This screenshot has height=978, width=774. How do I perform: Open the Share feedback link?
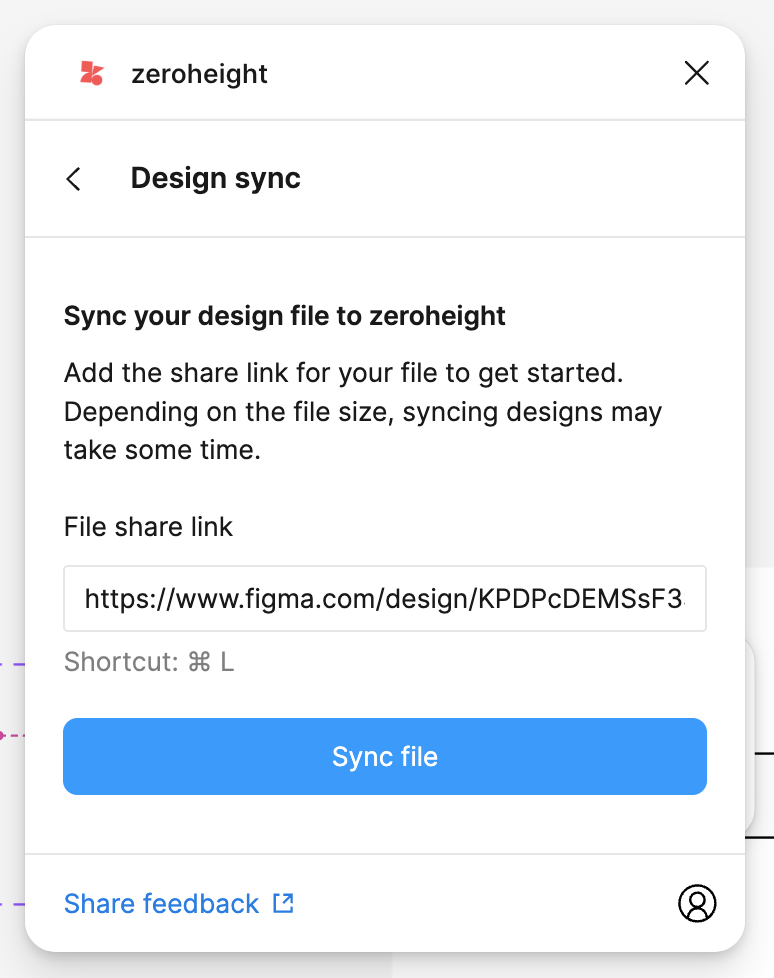click(161, 904)
